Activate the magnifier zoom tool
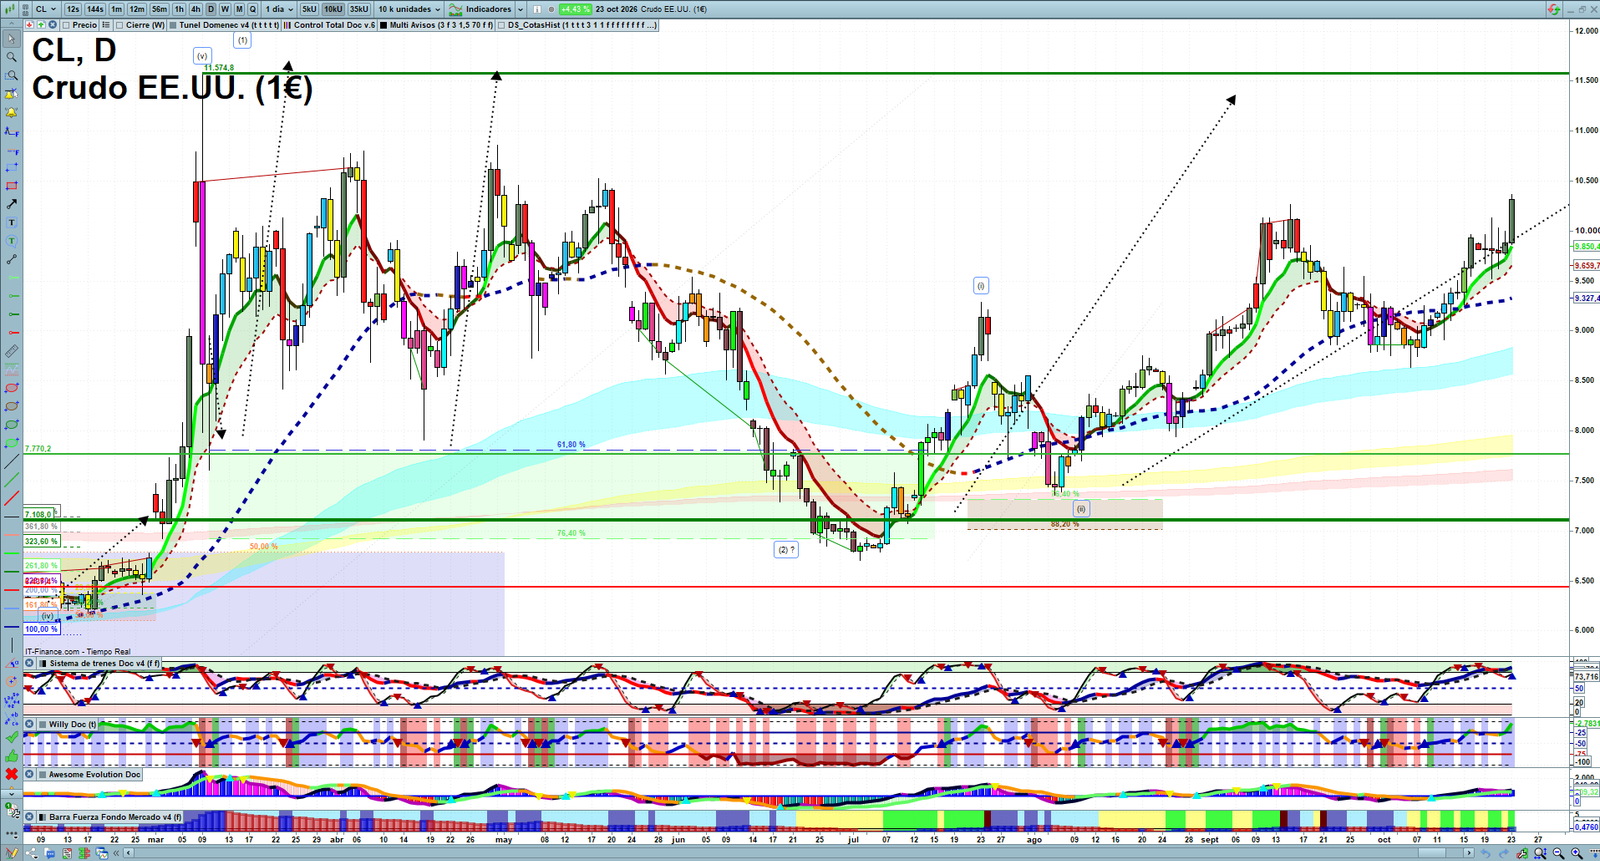1600x861 pixels. pos(12,57)
